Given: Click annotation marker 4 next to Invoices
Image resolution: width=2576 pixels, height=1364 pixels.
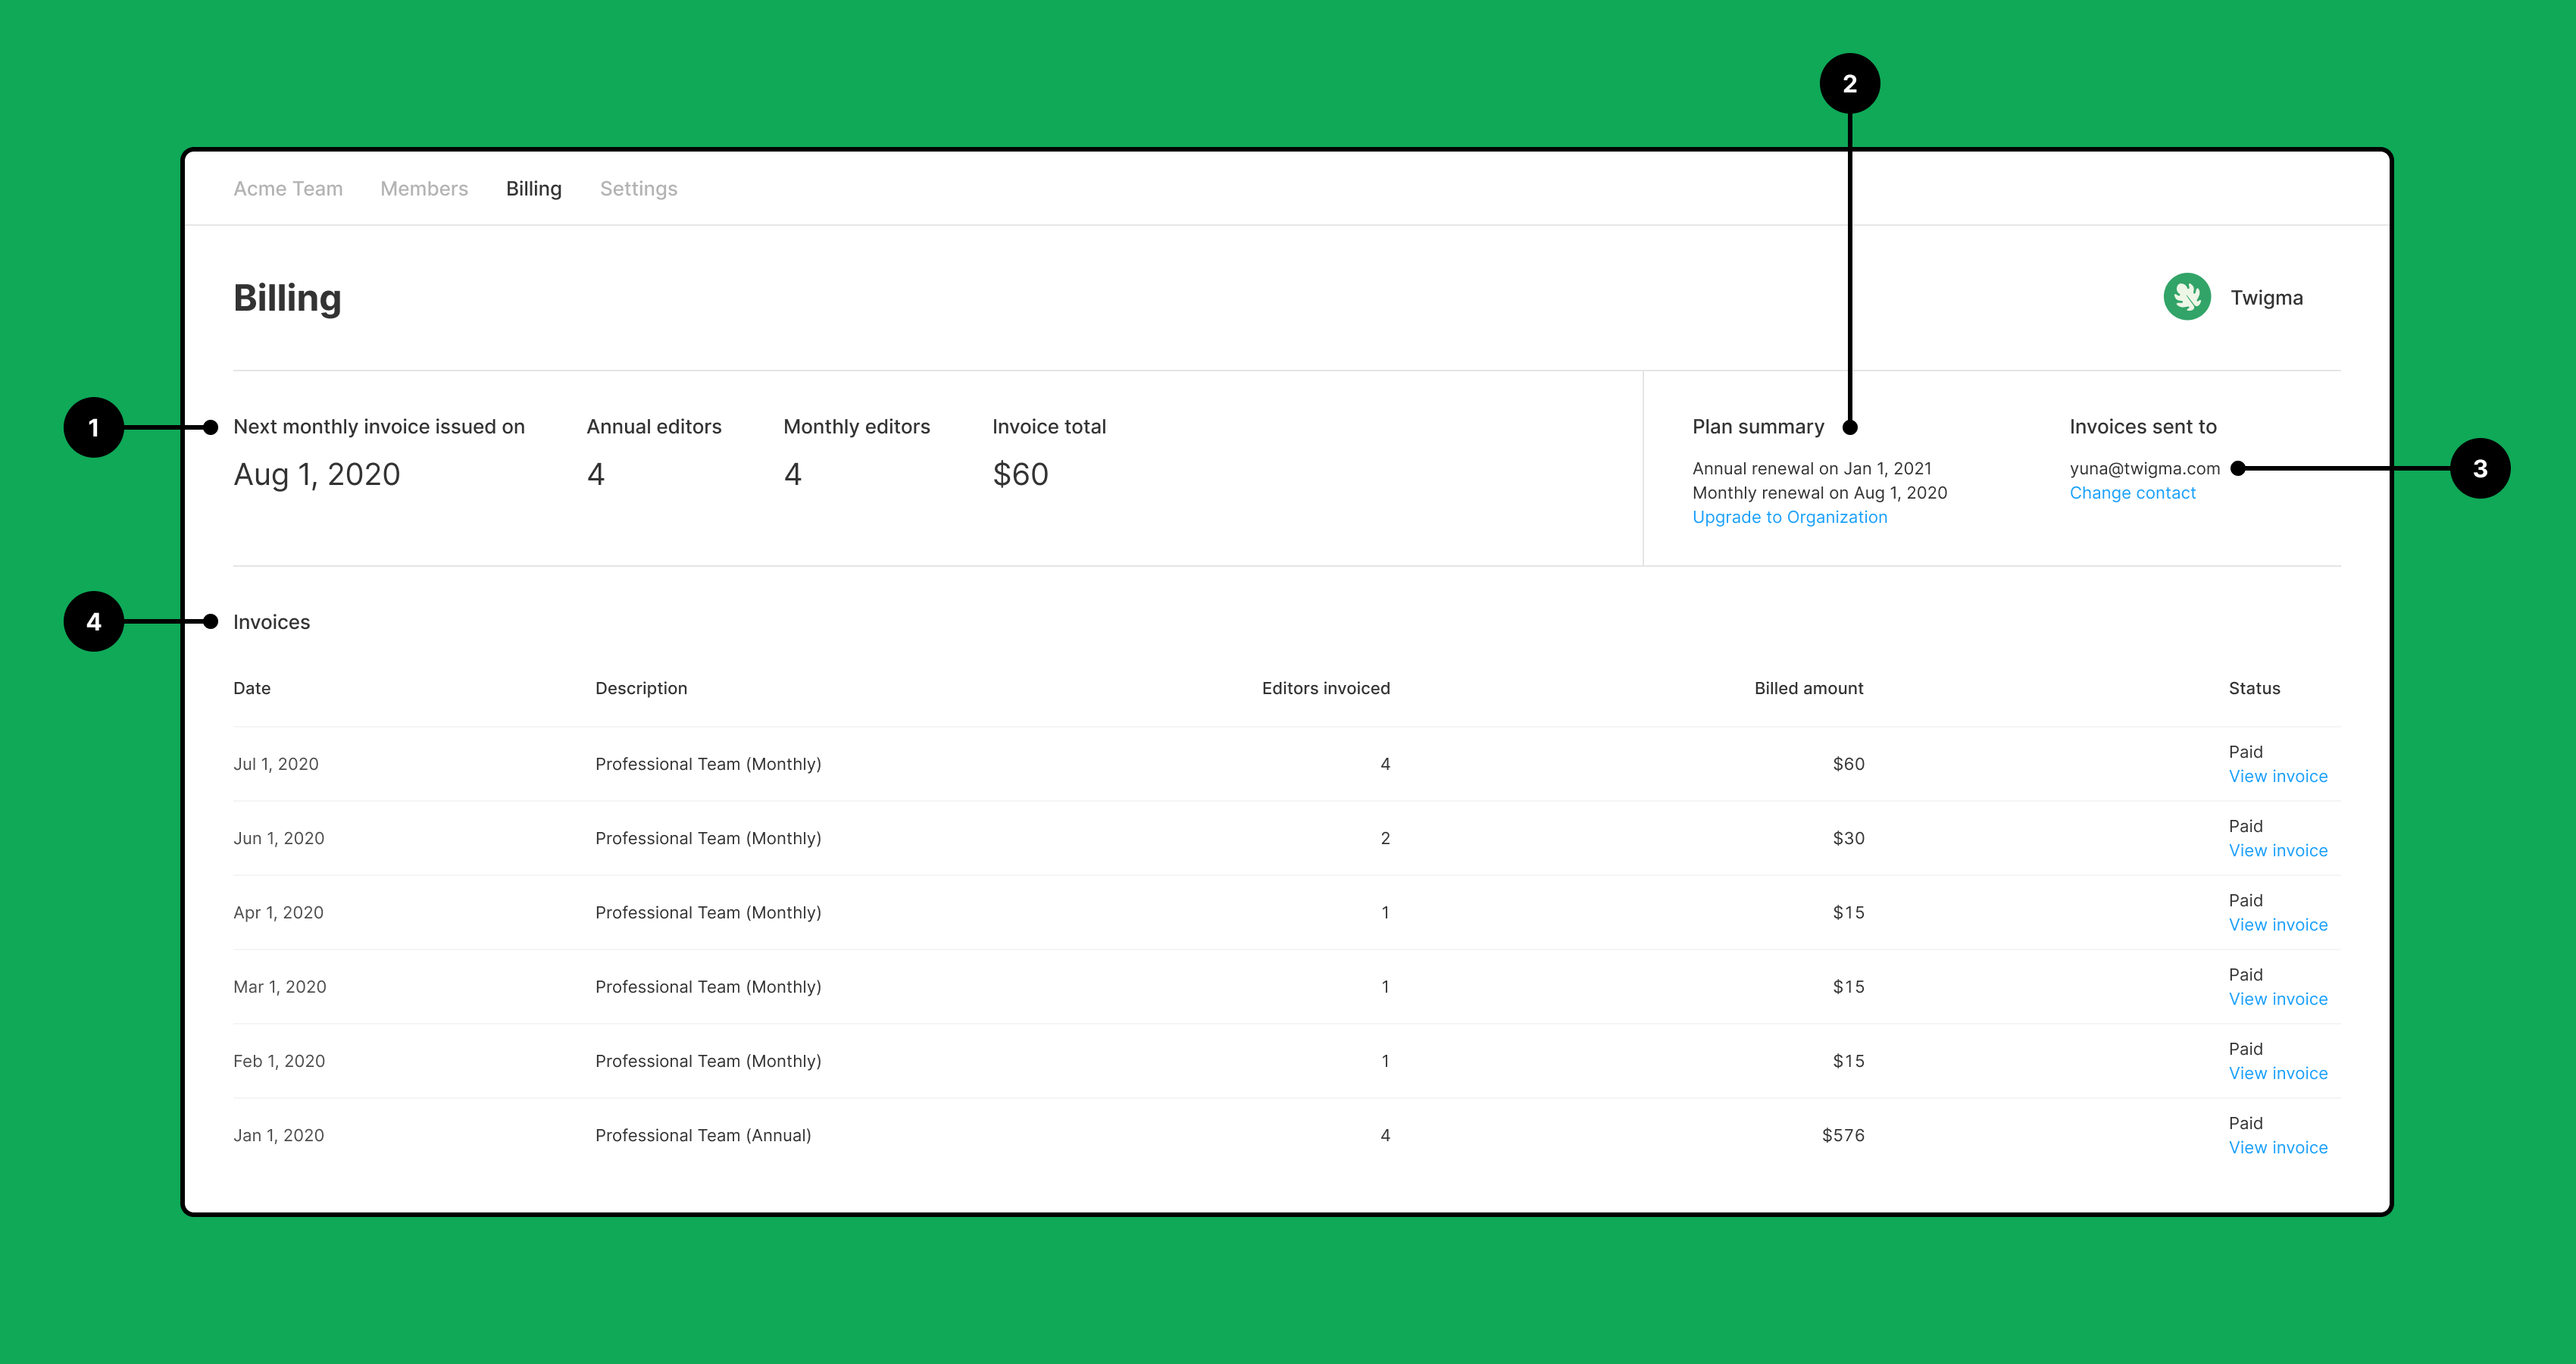Looking at the screenshot, I should 94,621.
